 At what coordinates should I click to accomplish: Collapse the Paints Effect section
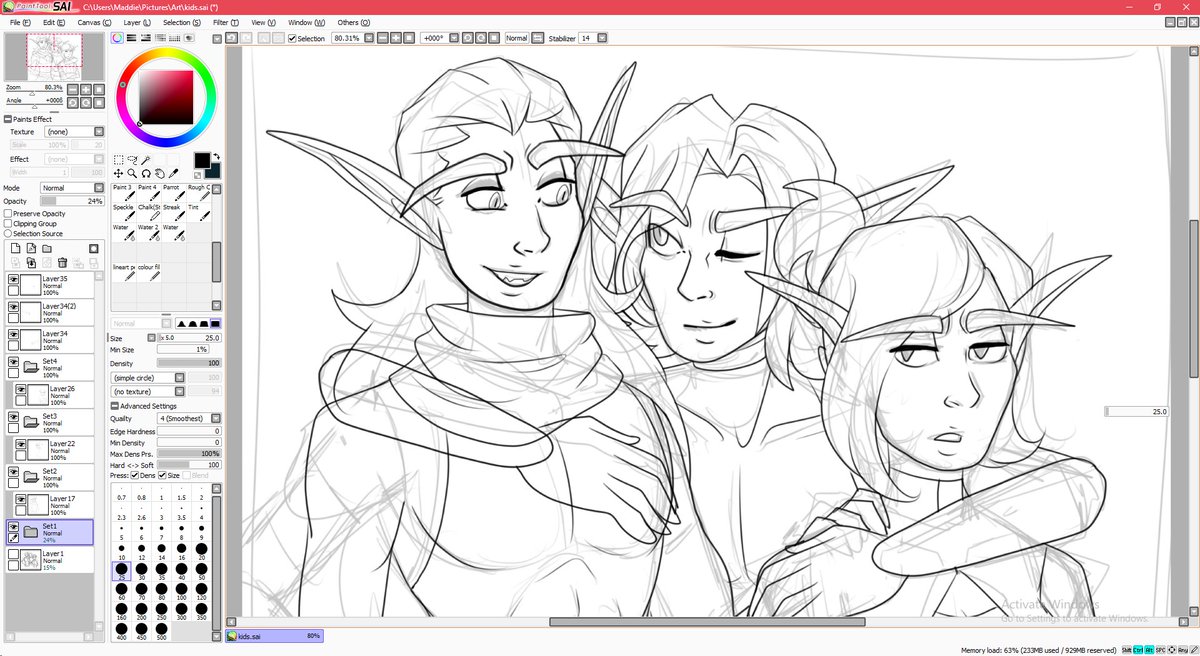tap(8, 119)
